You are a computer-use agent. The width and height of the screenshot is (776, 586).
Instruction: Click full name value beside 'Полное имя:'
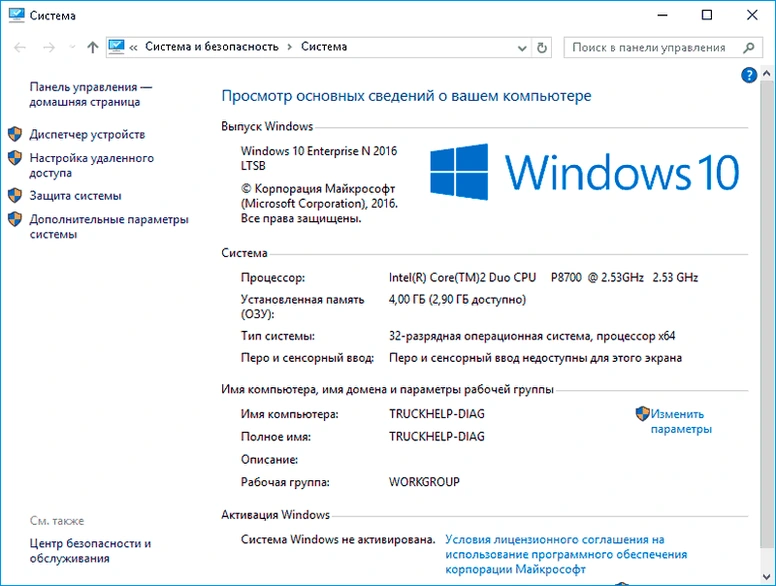point(436,437)
